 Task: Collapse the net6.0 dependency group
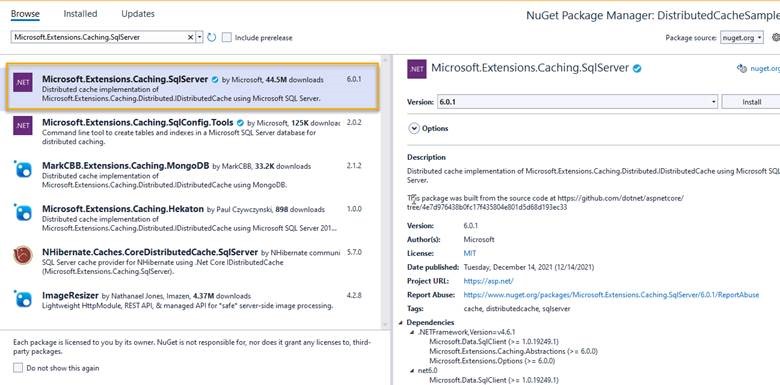(412, 371)
